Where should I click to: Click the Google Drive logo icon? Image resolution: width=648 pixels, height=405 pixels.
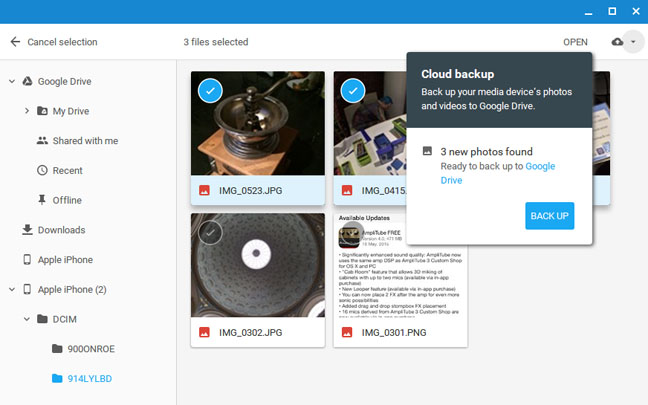click(x=27, y=81)
